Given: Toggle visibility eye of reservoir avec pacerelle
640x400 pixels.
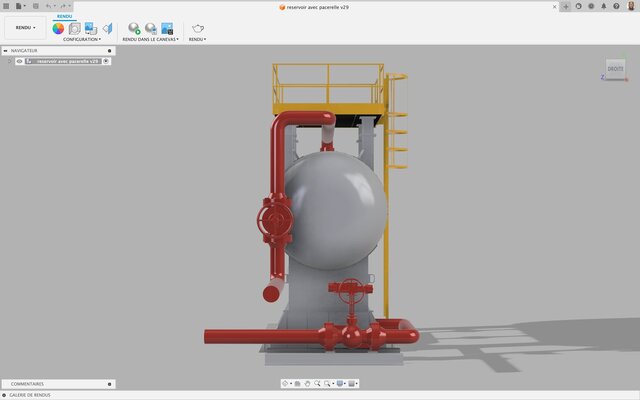Looking at the screenshot, I should coord(19,61).
